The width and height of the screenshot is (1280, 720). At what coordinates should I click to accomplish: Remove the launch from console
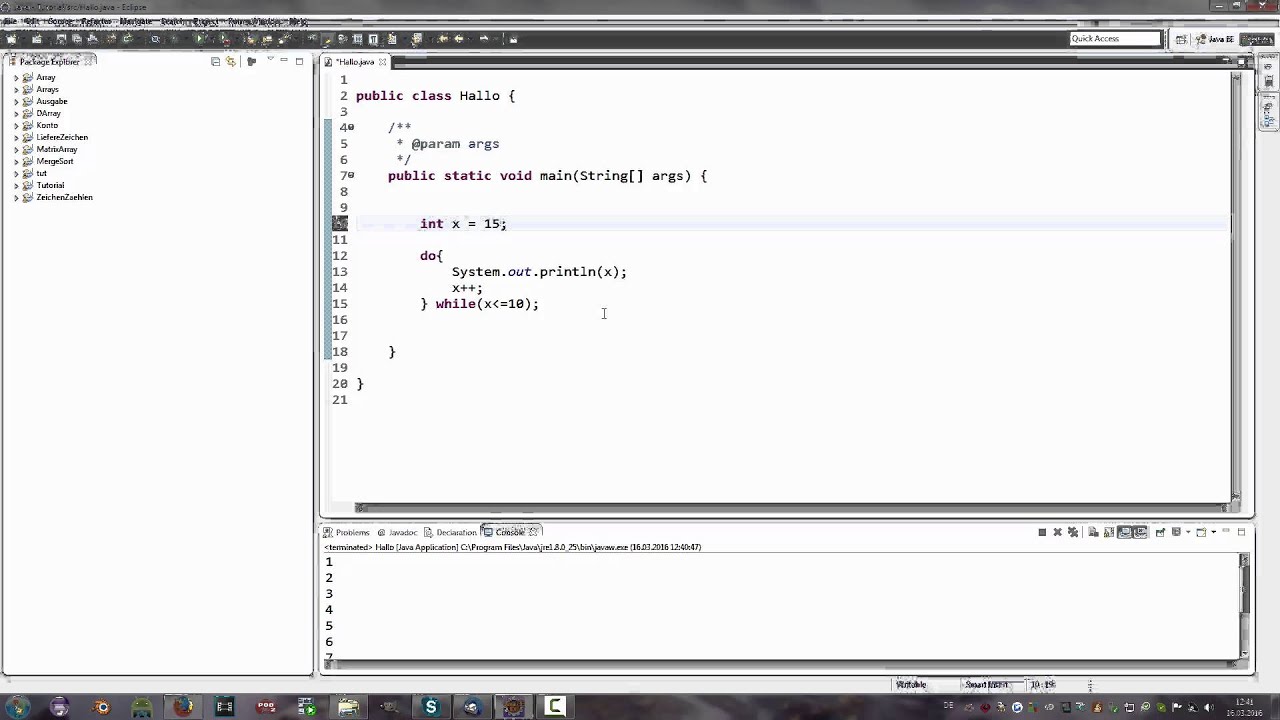pyautogui.click(x=1058, y=532)
